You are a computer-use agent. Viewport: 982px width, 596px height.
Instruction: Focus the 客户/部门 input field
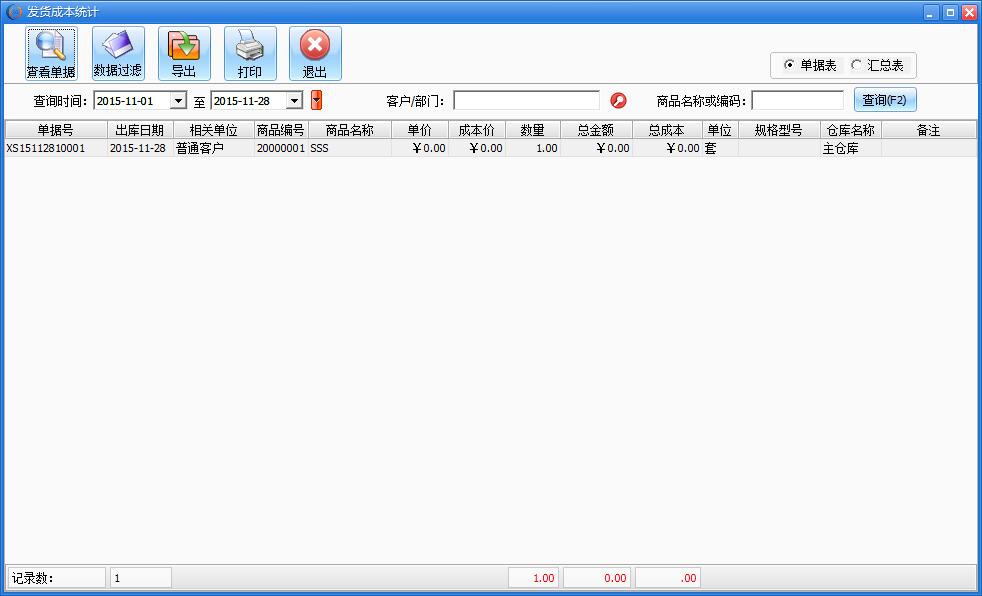tap(526, 100)
